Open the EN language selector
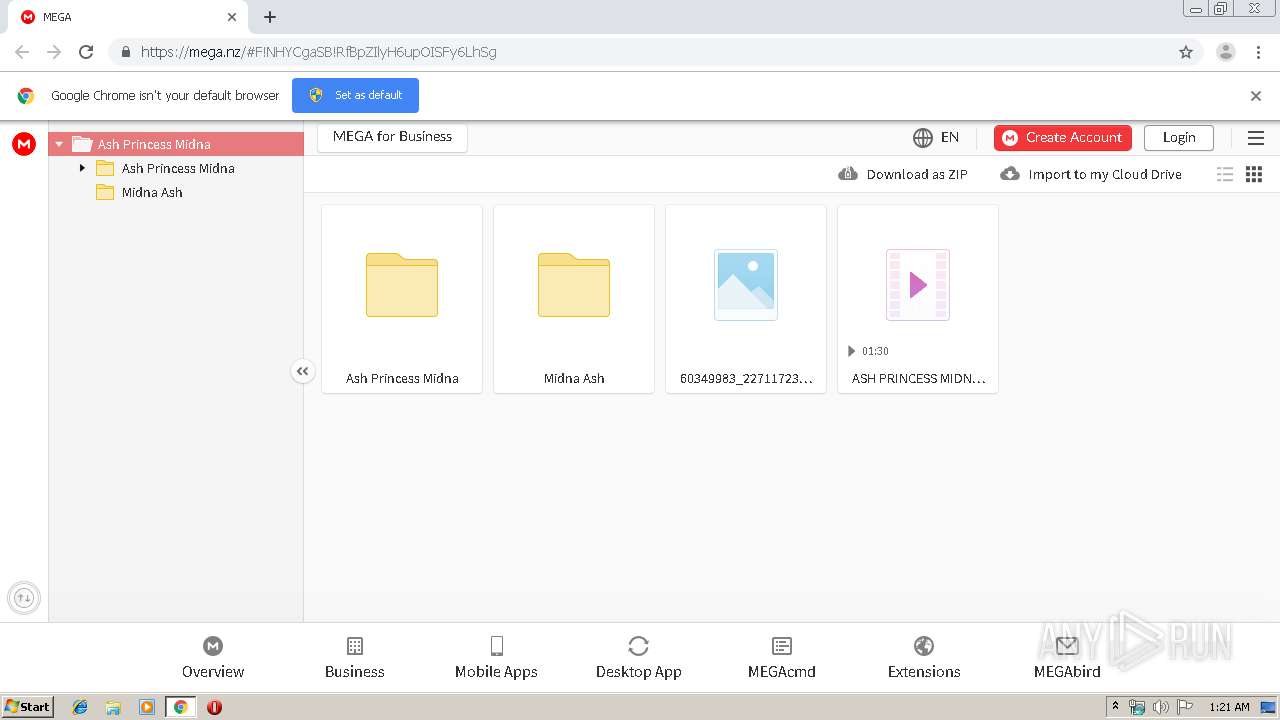1280x720 pixels. pos(936,138)
